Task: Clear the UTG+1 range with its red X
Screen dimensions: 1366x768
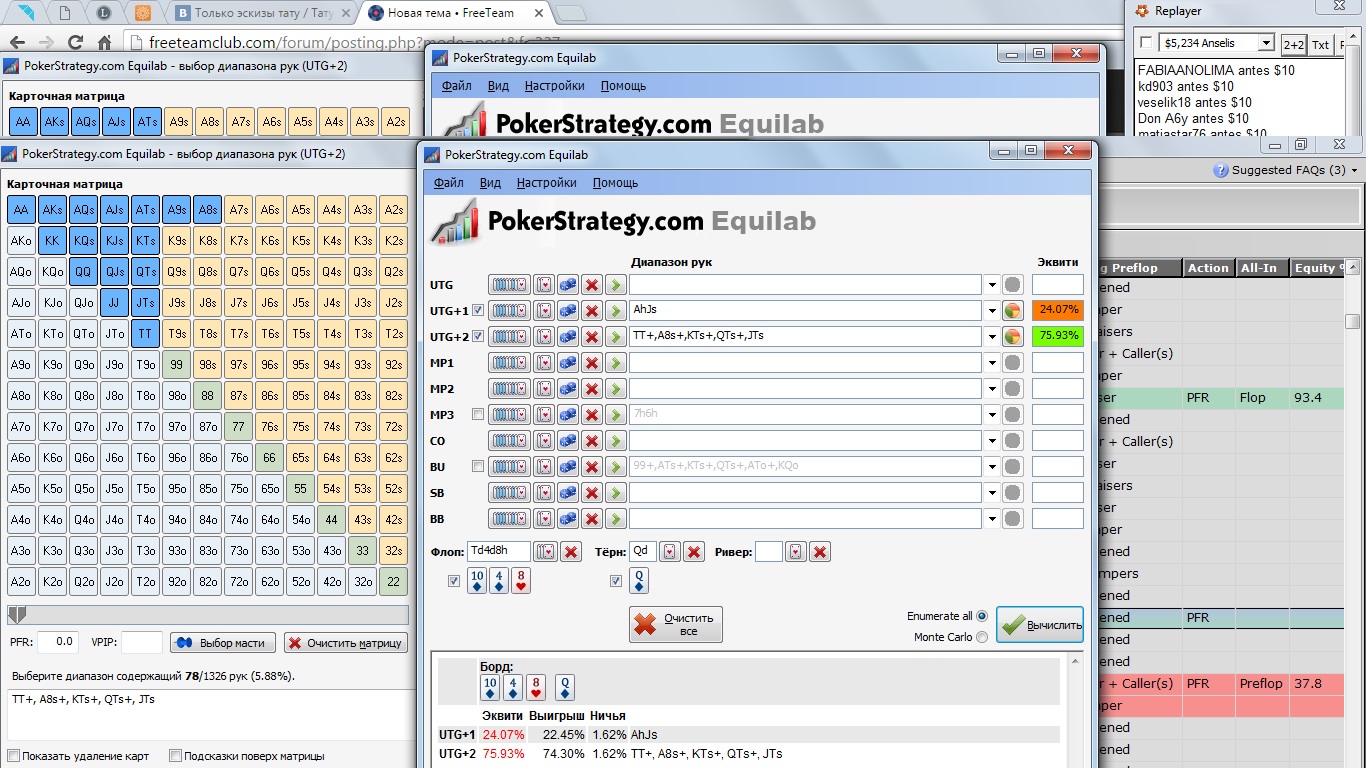Action: point(592,311)
